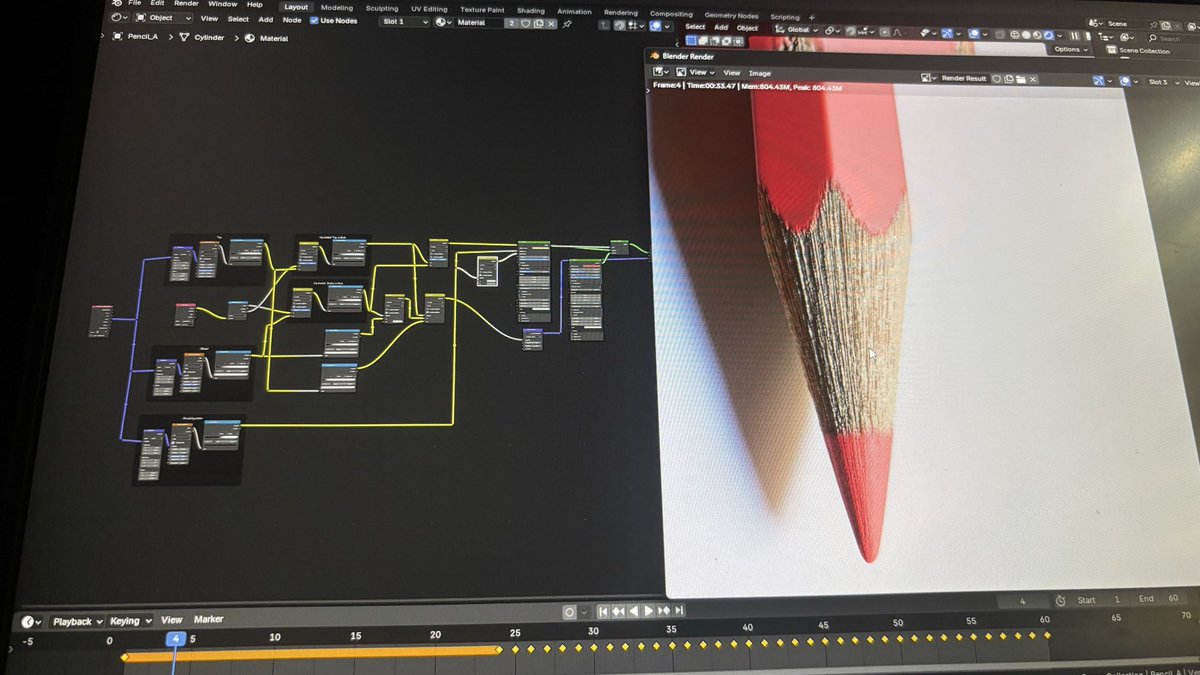The width and height of the screenshot is (1200, 675).
Task: Click the material user count 2 button
Action: [511, 23]
